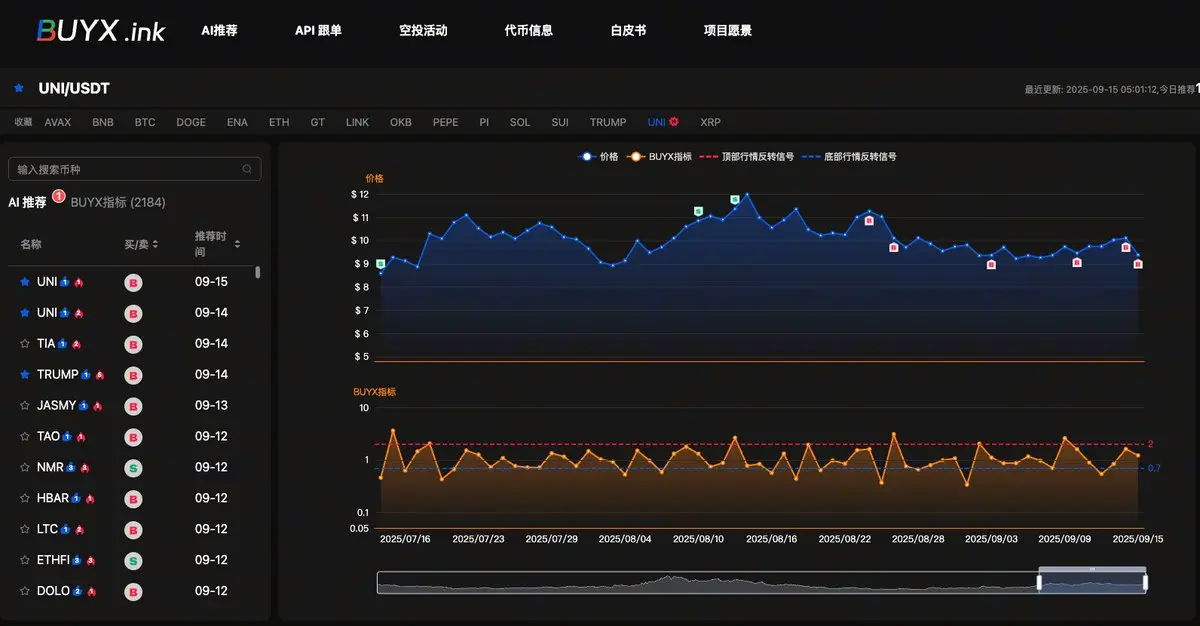1200x626 pixels.
Task: Click the right handle of zoom slider
Action: coord(1145,582)
